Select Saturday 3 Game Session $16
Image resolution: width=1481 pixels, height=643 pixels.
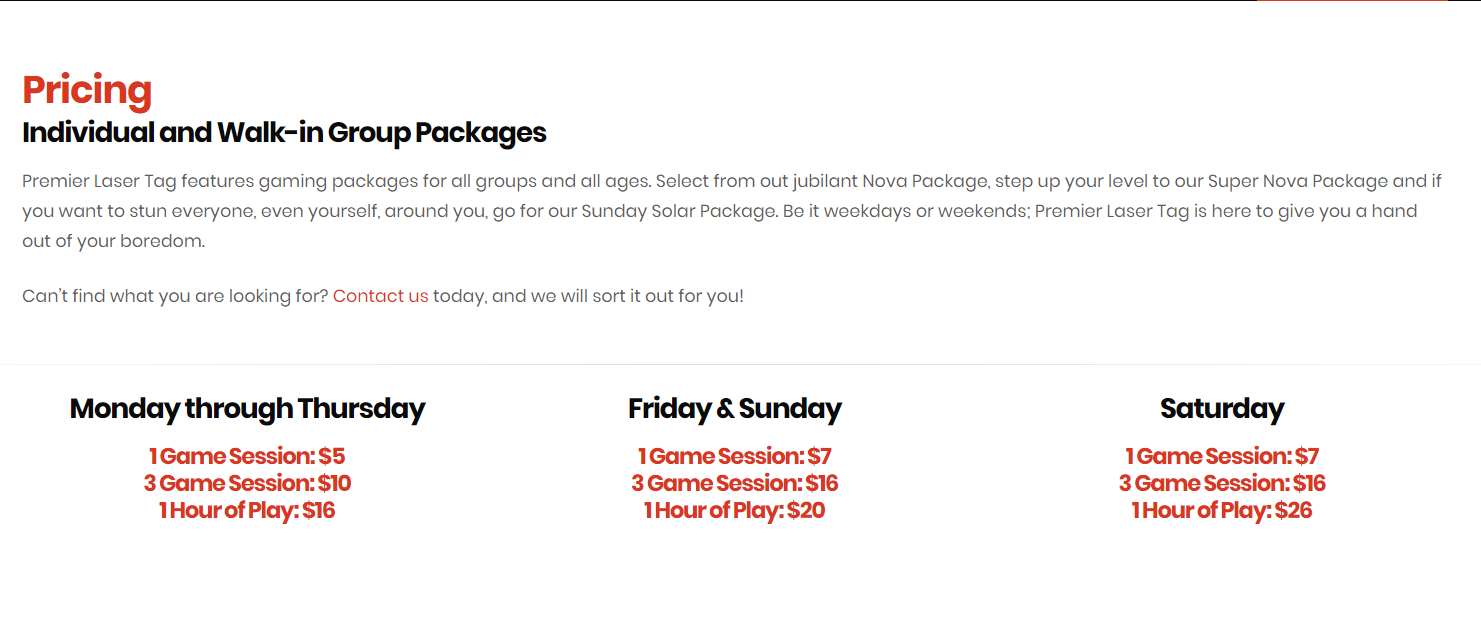[x=1222, y=484]
